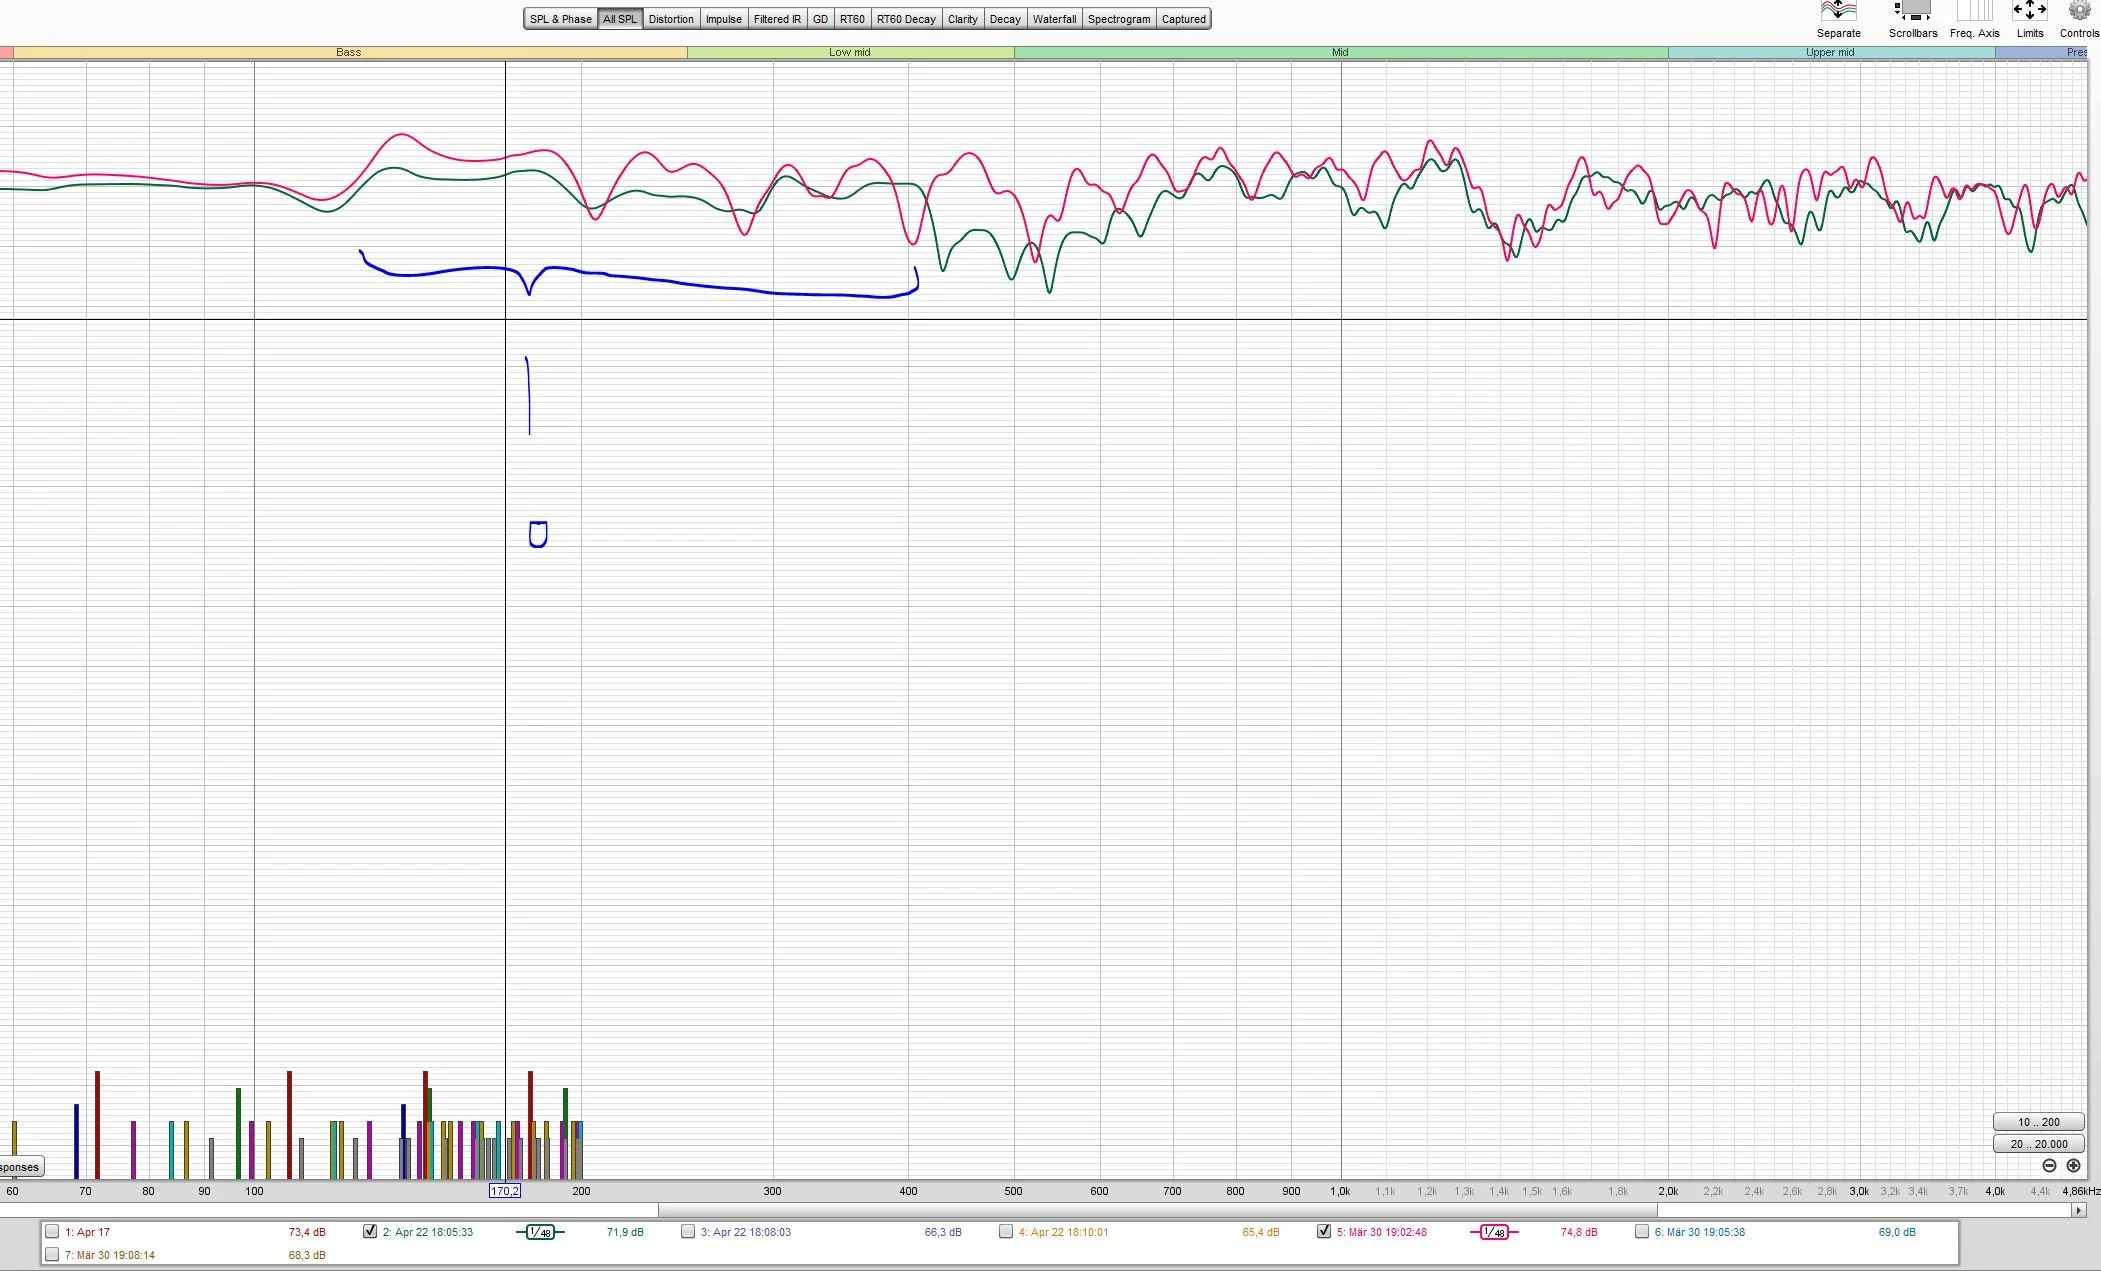Click the Low mid band label
The image size is (2101, 1271).
850,52
